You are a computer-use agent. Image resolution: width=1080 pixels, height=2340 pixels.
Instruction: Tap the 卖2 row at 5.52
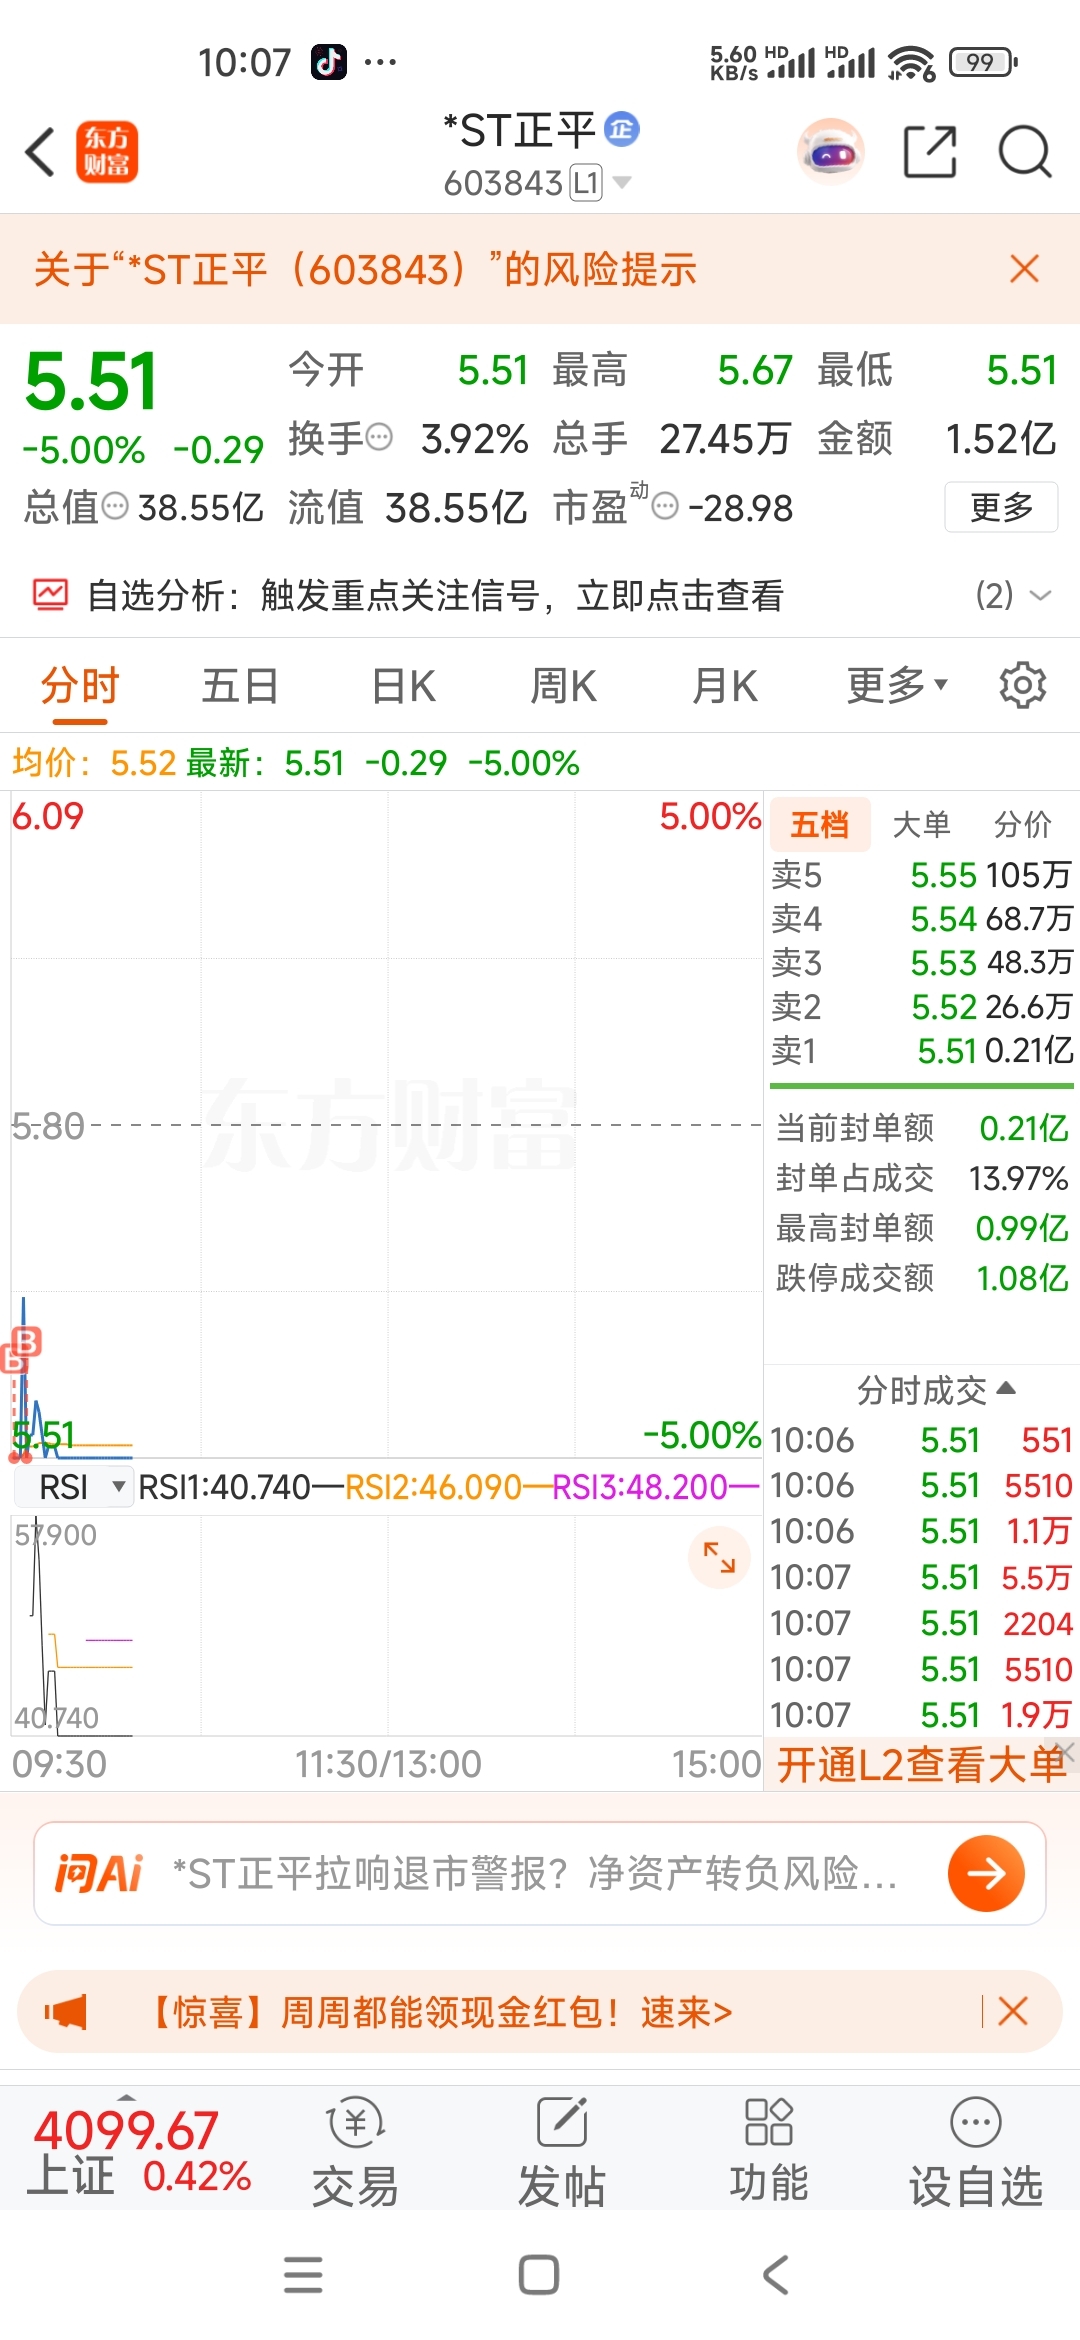pos(921,1006)
